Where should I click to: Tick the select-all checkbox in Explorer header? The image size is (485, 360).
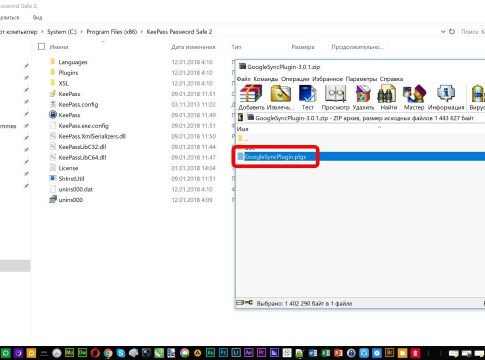coord(41,47)
